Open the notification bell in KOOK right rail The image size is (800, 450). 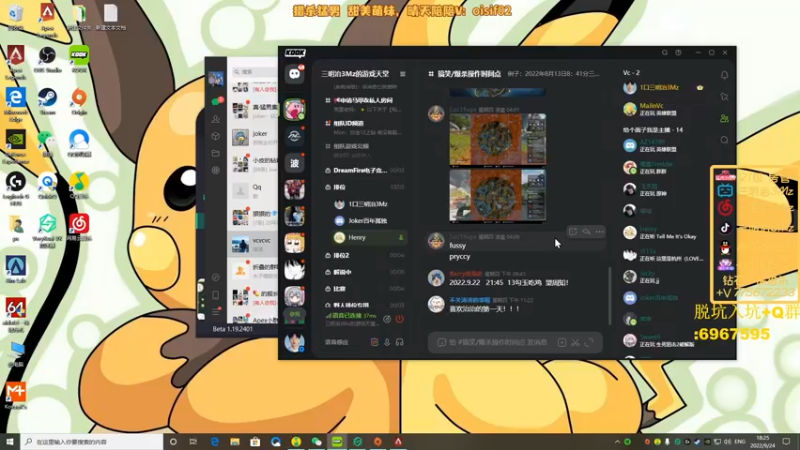724,75
